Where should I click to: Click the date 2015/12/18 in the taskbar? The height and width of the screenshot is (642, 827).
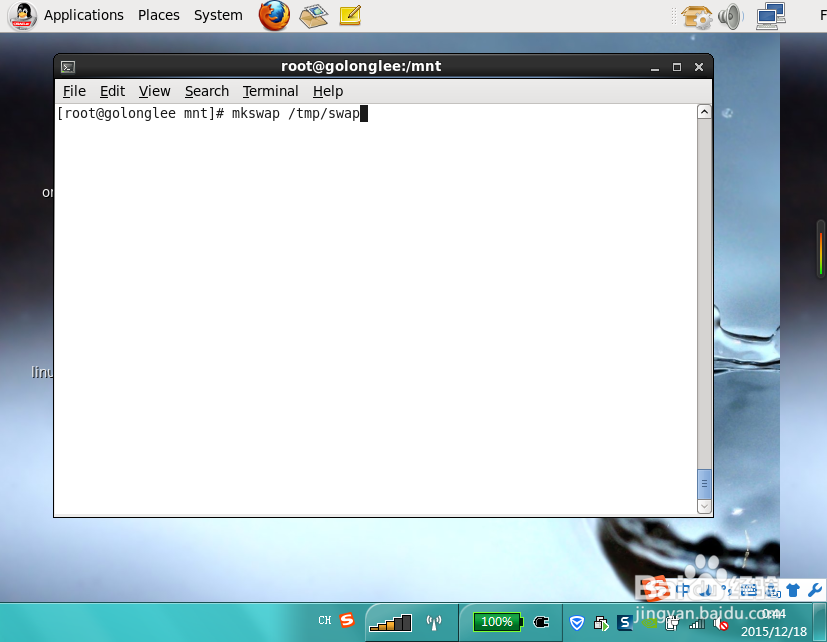pyautogui.click(x=773, y=631)
